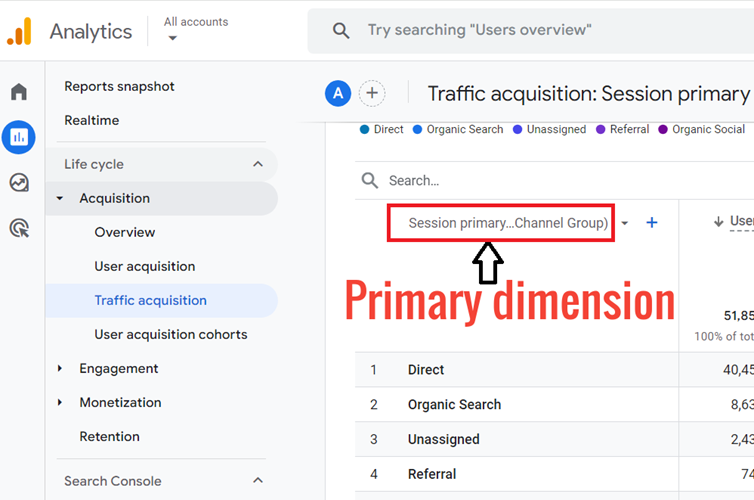Image resolution: width=754 pixels, height=500 pixels.
Task: Click the Monetization menu label
Action: click(x=121, y=402)
